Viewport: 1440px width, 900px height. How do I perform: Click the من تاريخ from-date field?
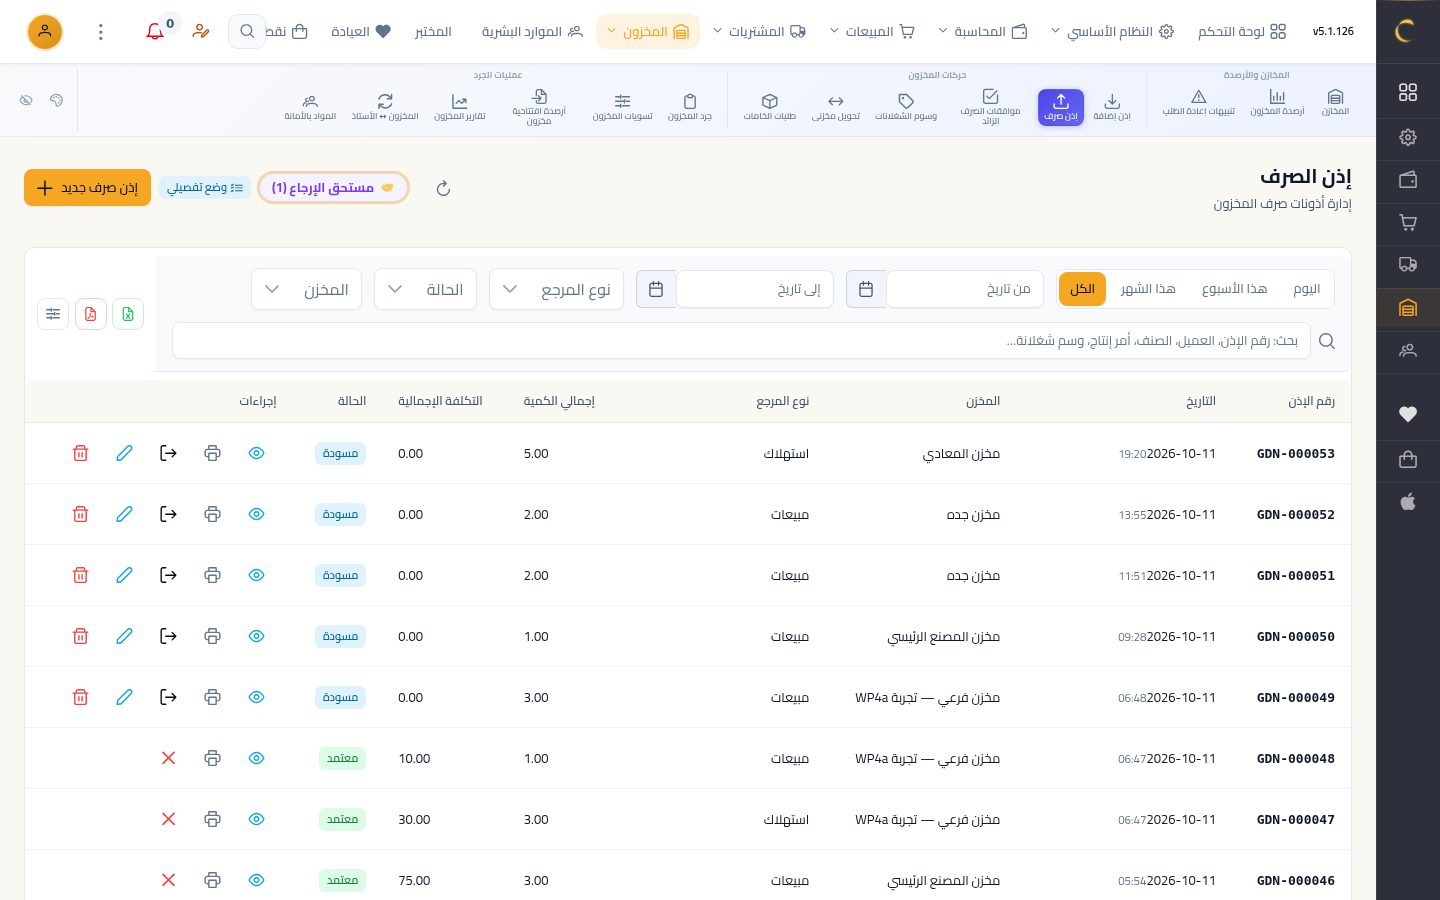point(965,289)
